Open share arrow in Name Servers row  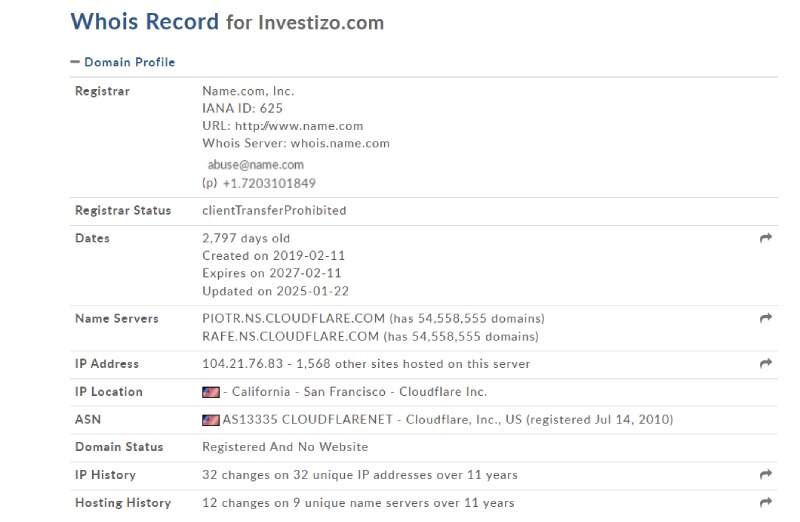pos(765,318)
